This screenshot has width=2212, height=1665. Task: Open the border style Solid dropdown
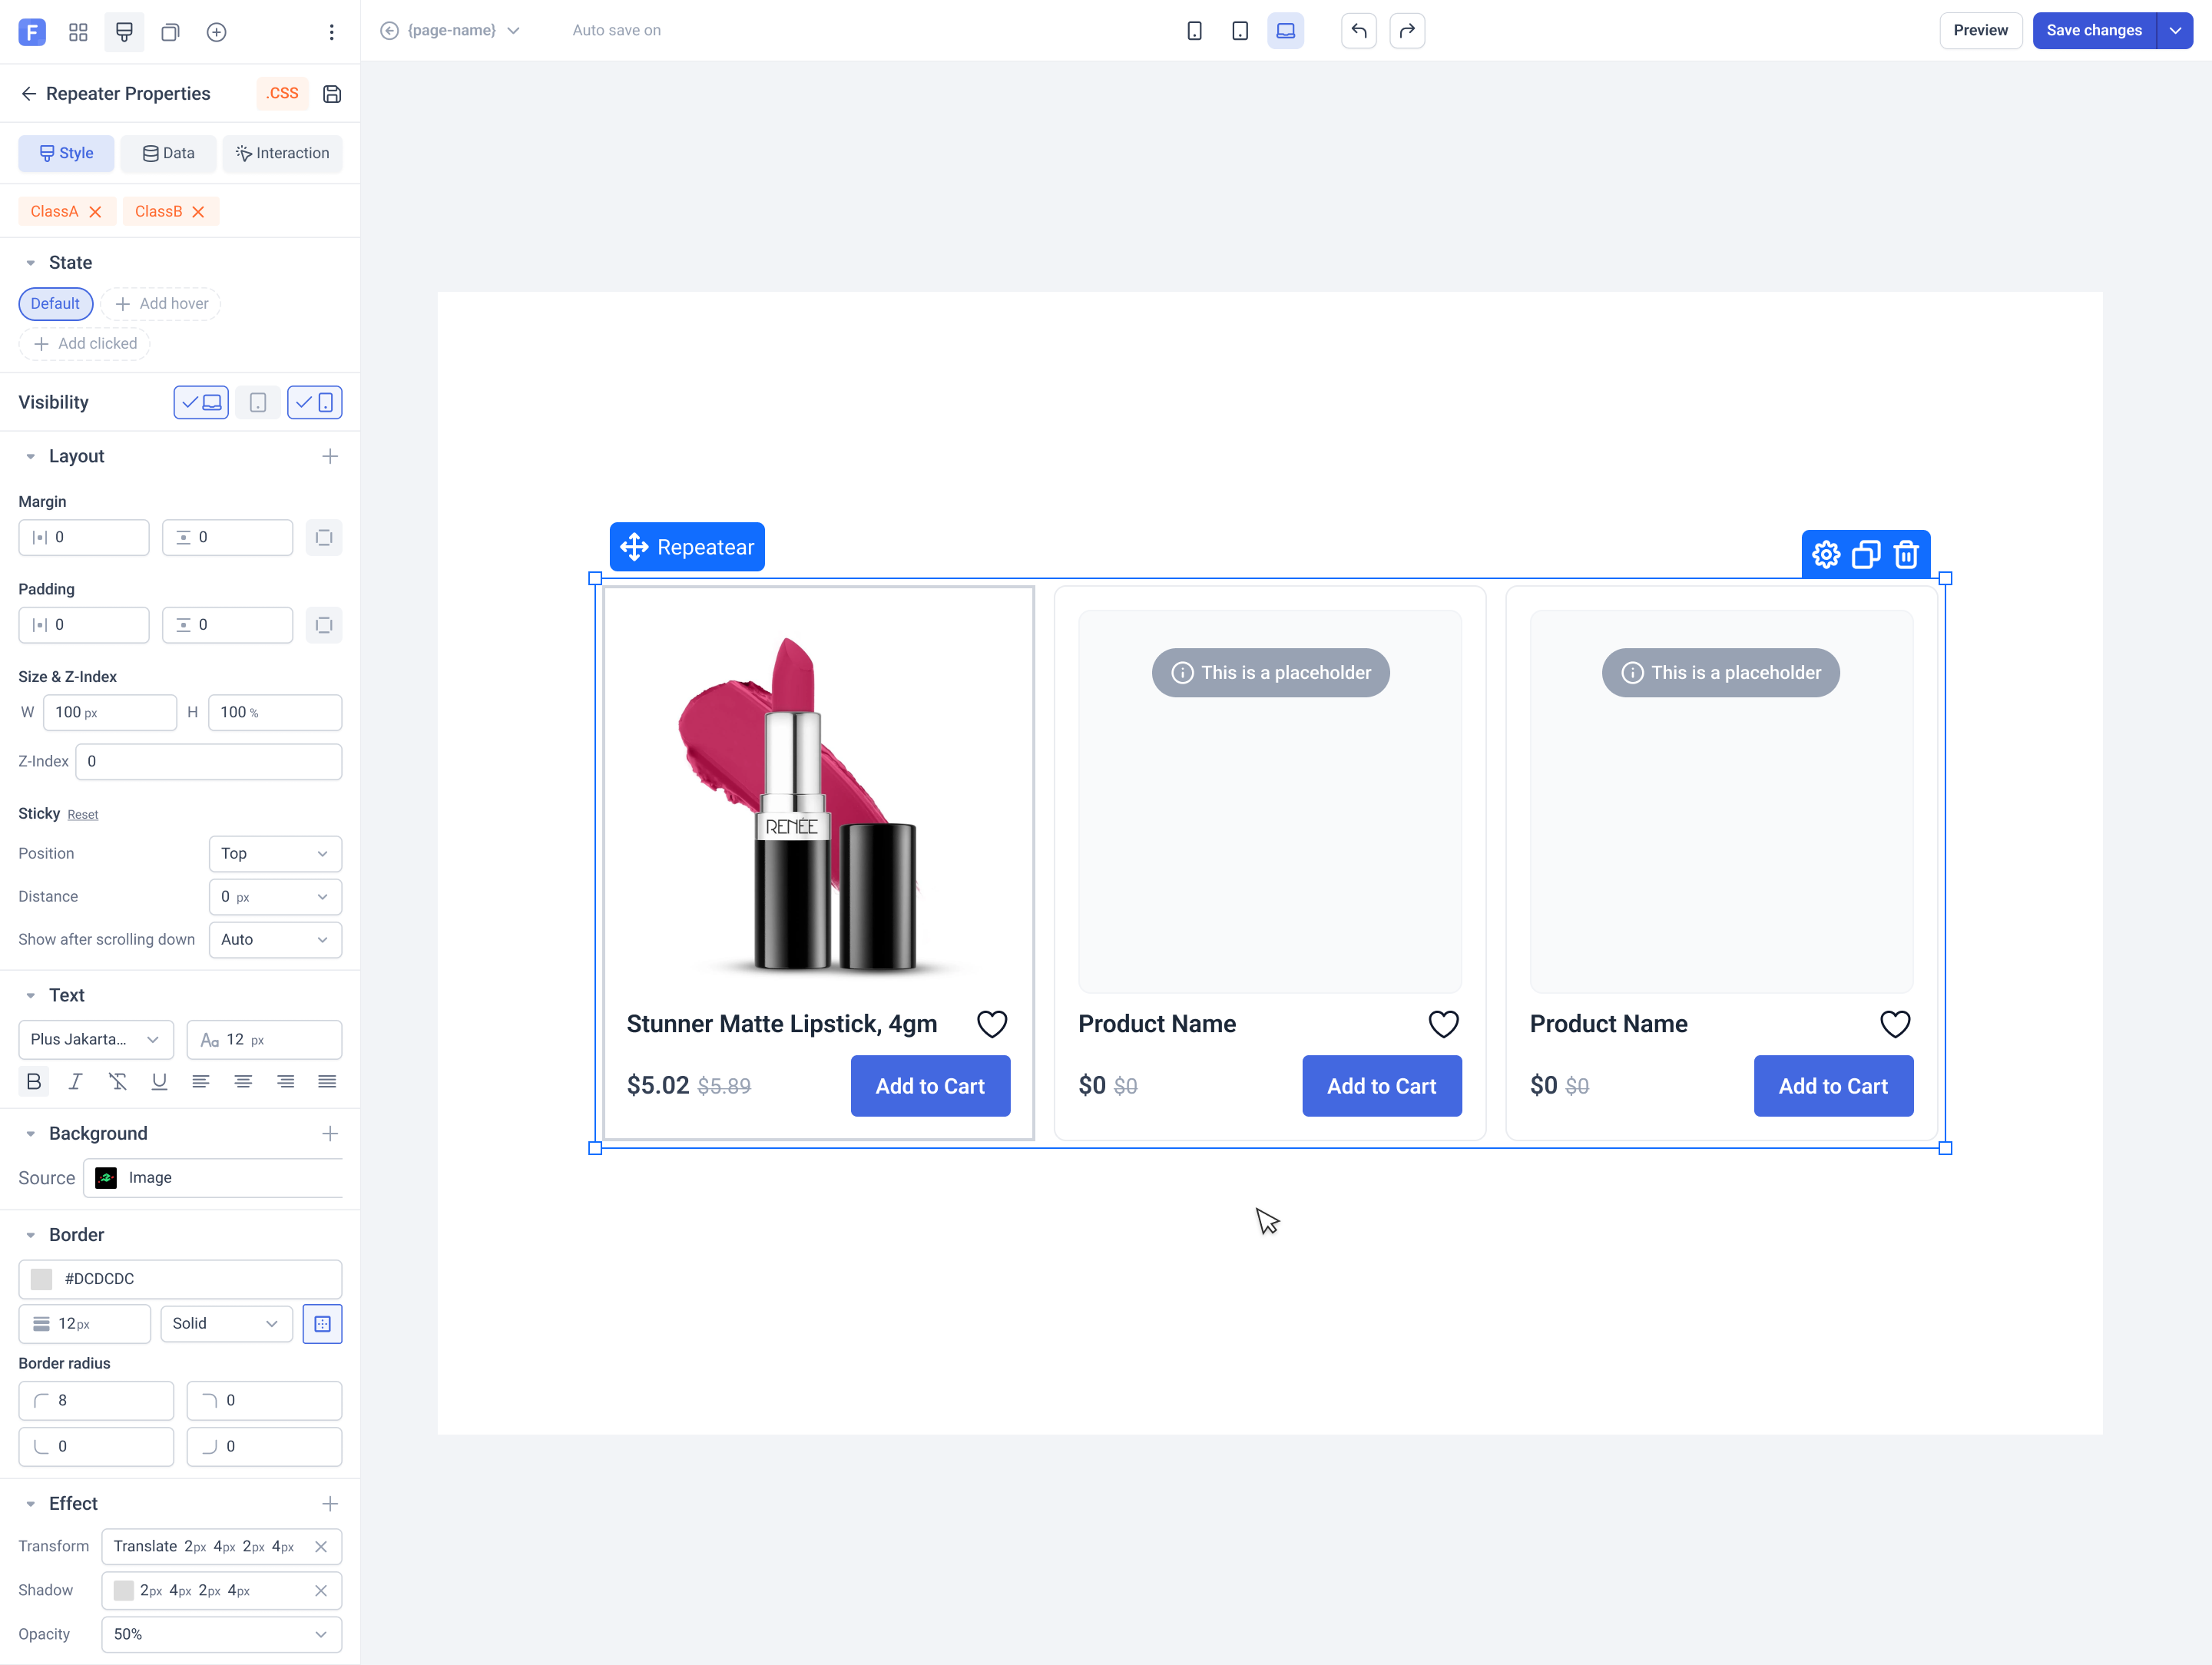click(x=226, y=1323)
